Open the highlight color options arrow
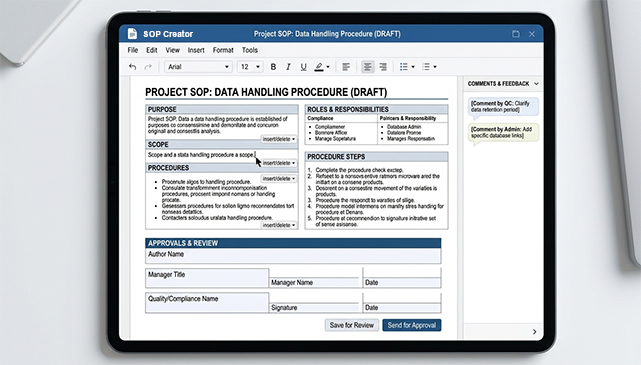 [x=328, y=67]
